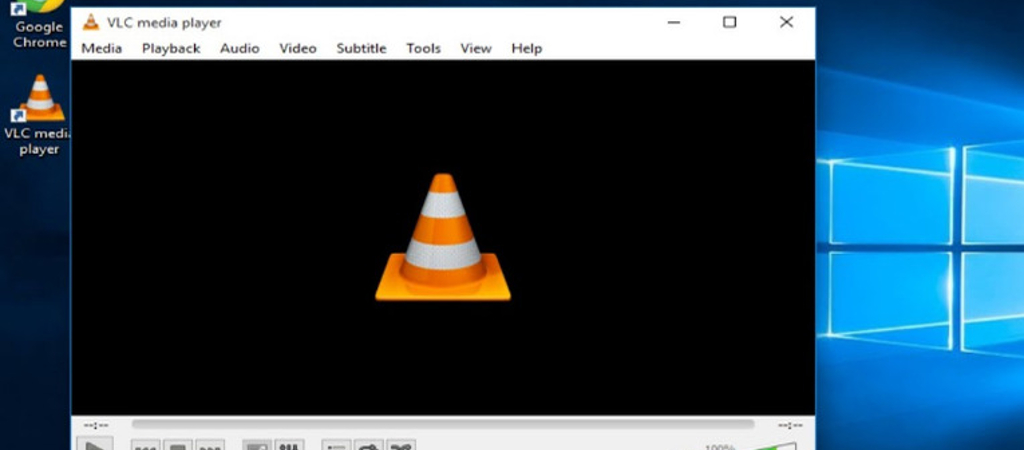Viewport: 1024px width, 450px height.
Task: Open the Playback menu
Action: pyautogui.click(x=171, y=48)
